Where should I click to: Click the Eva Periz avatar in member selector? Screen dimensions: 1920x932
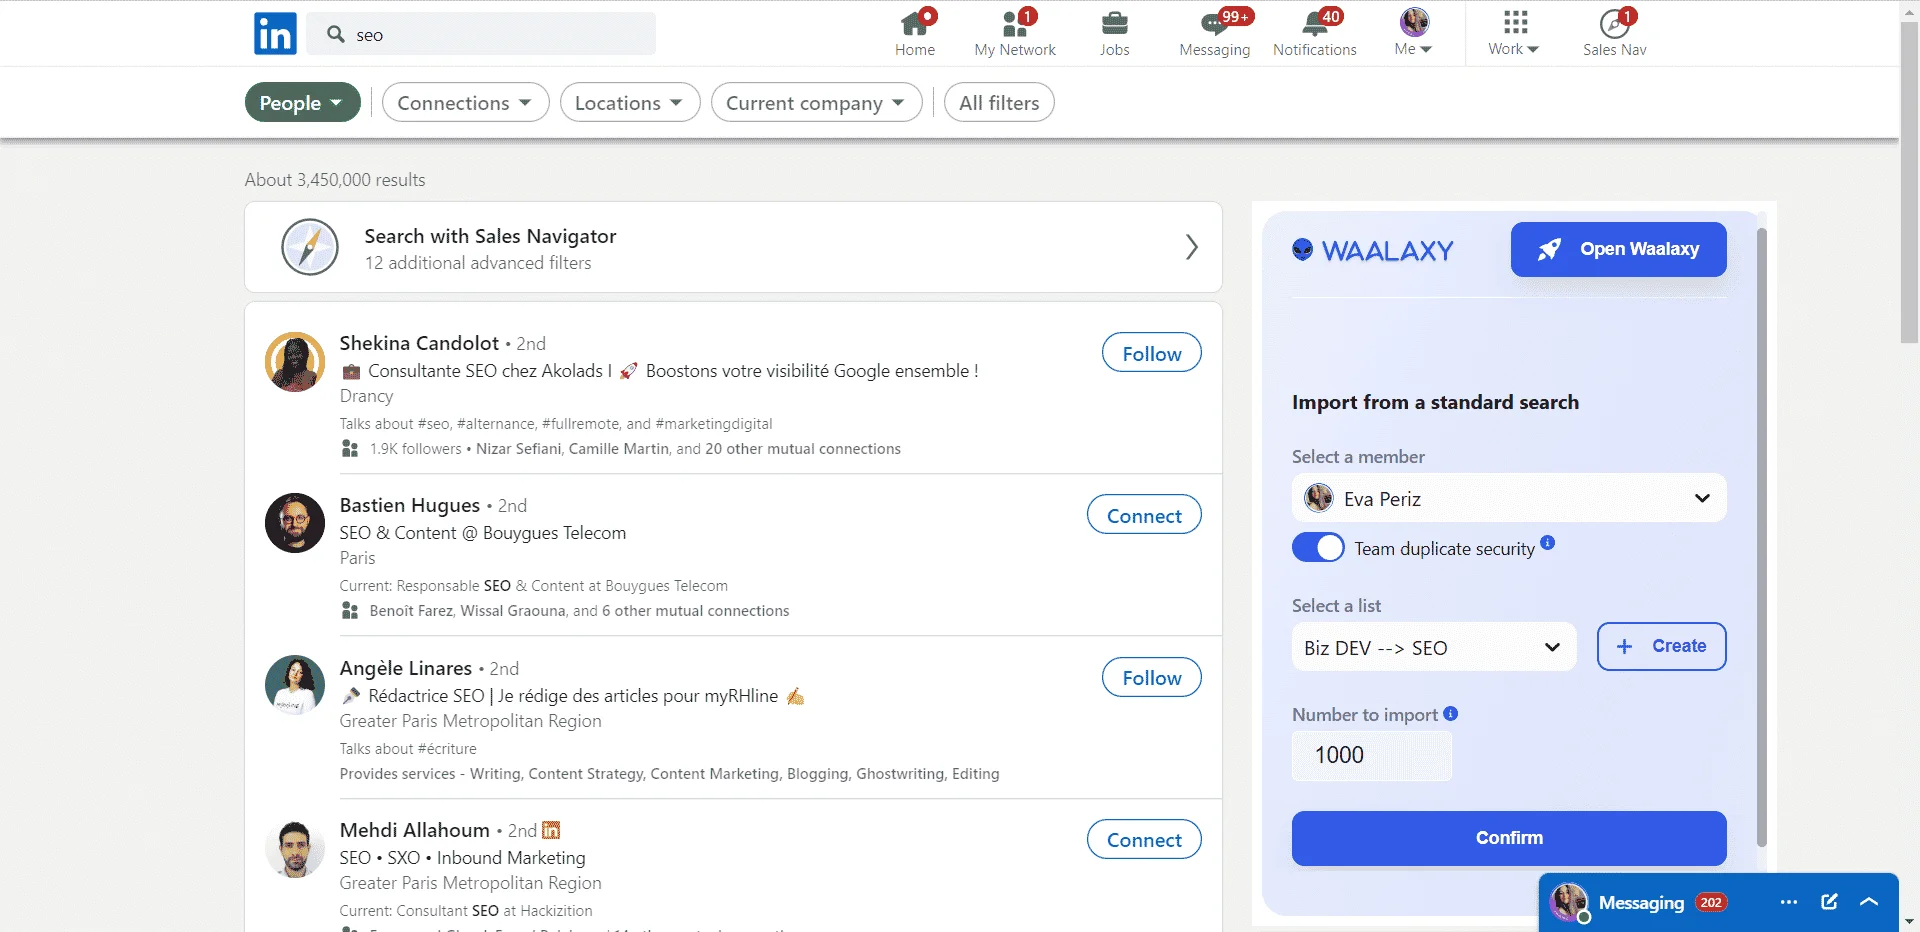(1319, 497)
